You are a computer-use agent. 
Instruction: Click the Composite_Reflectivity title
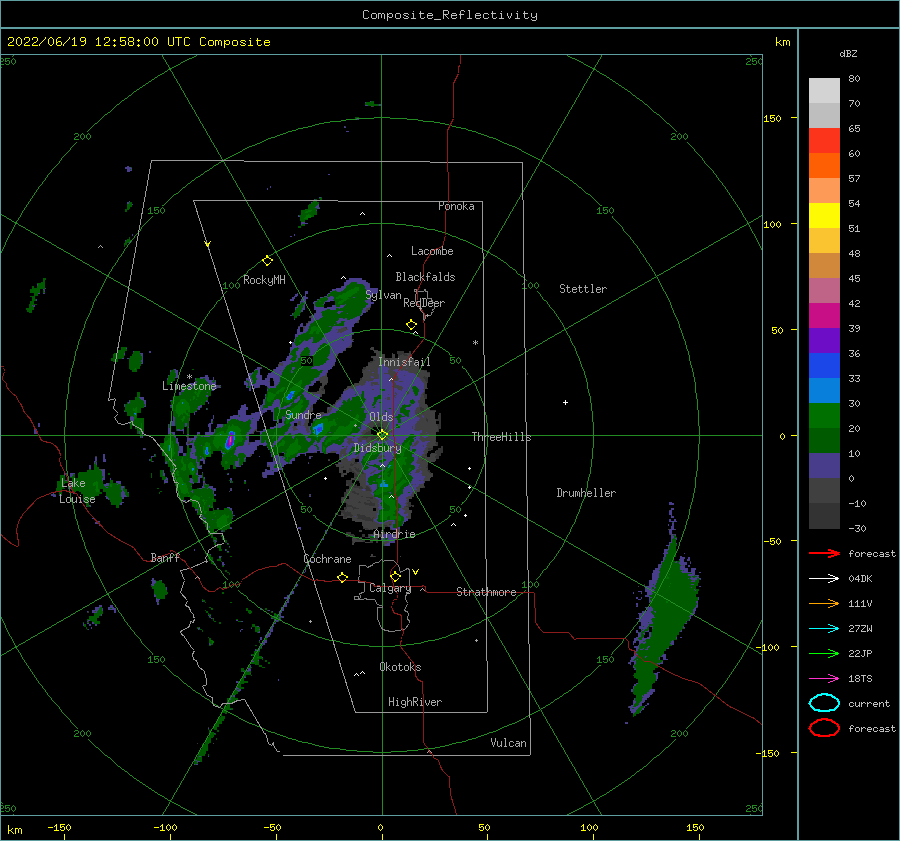click(449, 15)
